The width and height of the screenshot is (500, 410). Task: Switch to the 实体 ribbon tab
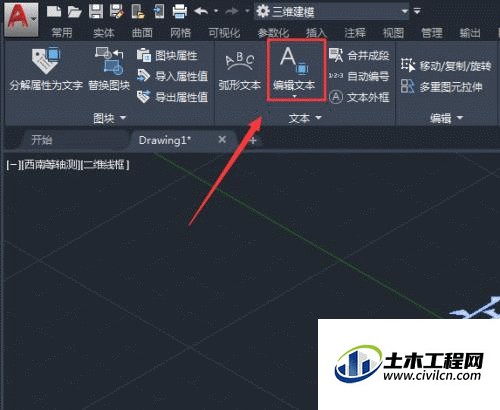(x=104, y=33)
